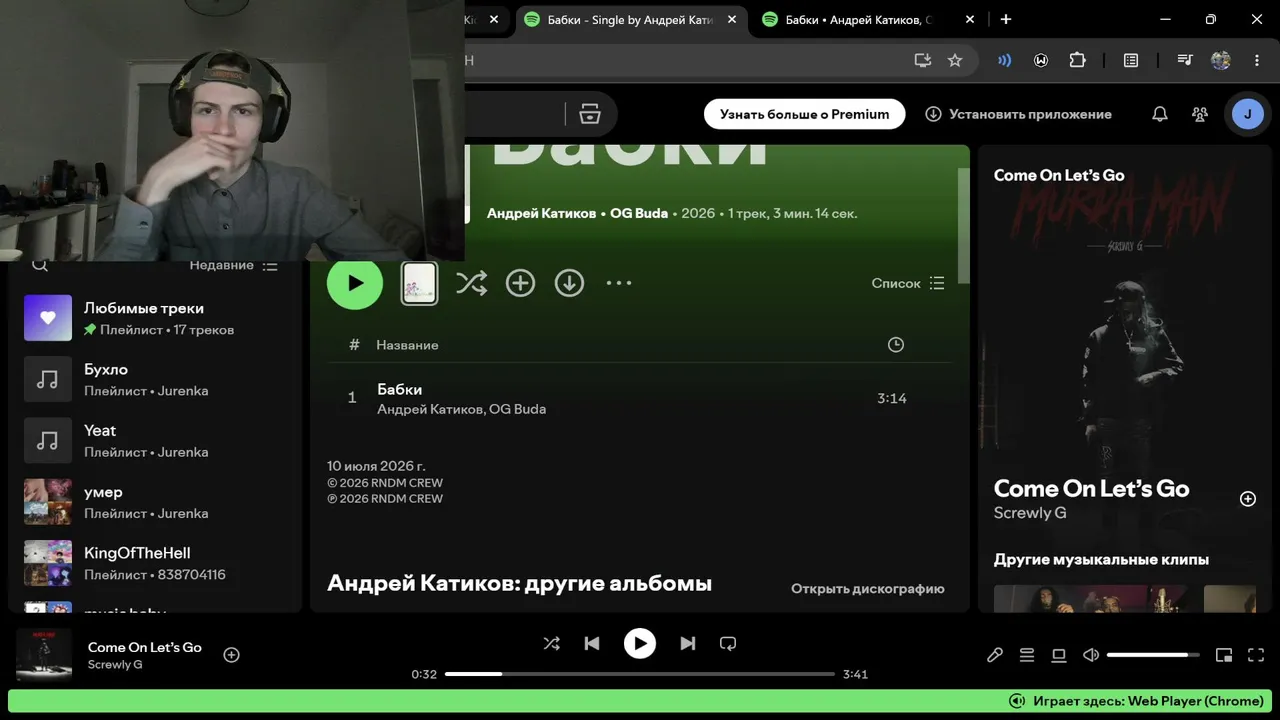Download the Бабки album
The image size is (1280, 720).
569,283
